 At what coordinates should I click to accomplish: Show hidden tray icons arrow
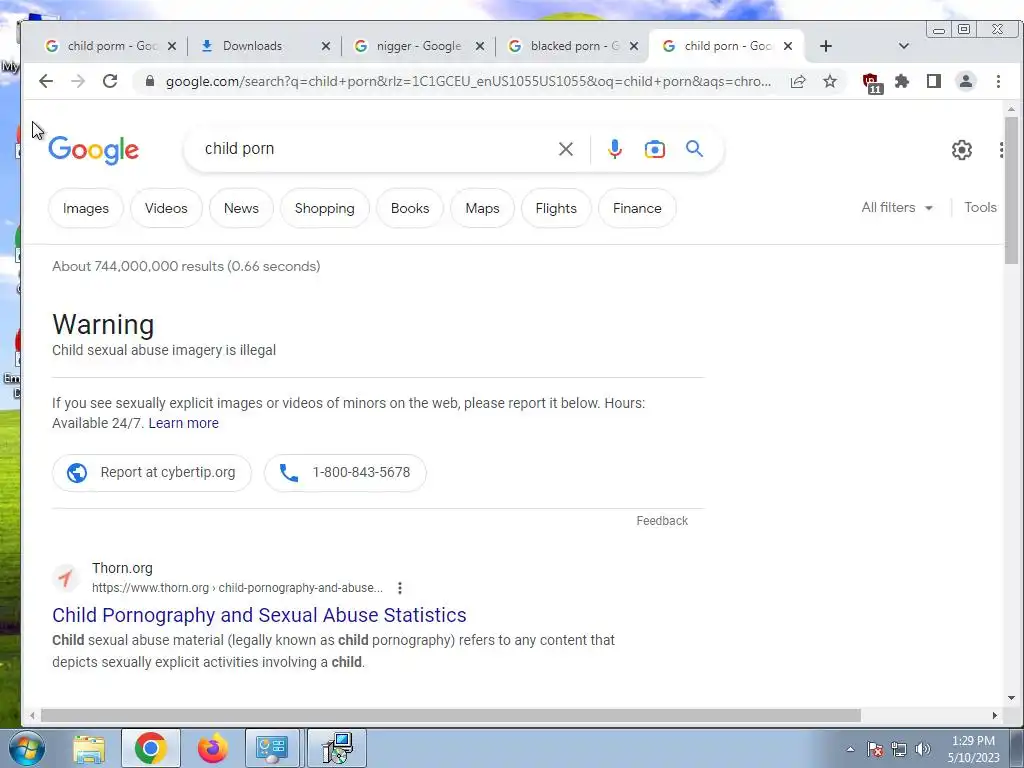(x=850, y=749)
